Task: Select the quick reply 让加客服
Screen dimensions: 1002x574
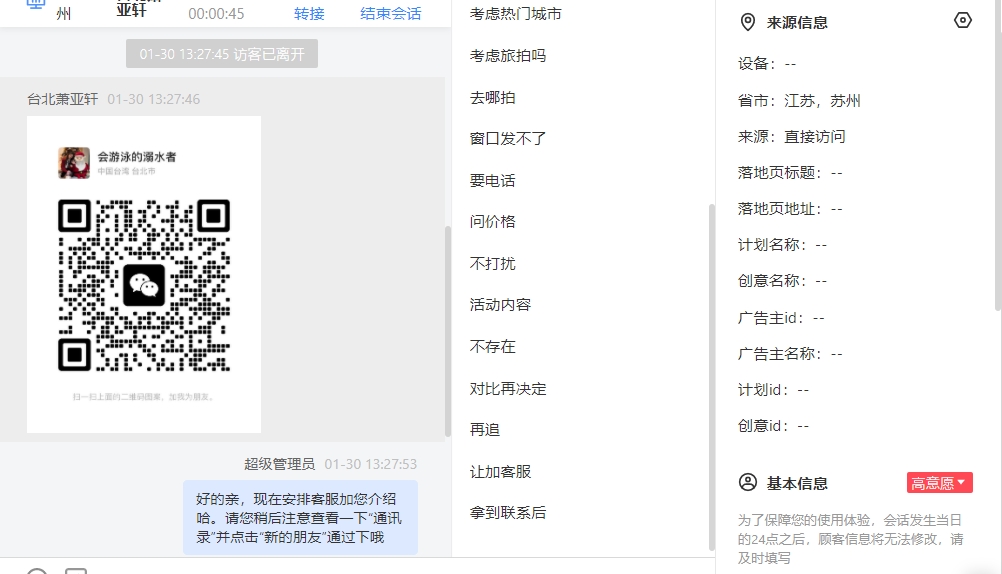Action: point(500,472)
